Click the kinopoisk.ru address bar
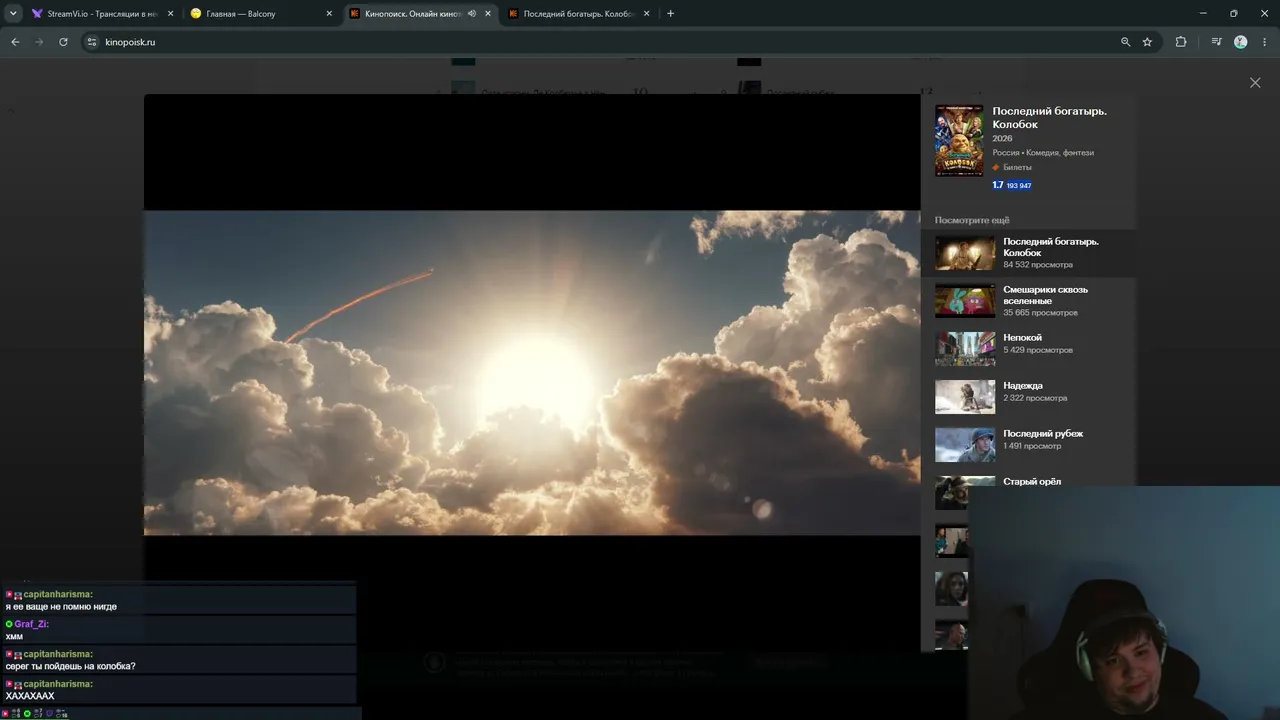The image size is (1280, 720). [600, 42]
